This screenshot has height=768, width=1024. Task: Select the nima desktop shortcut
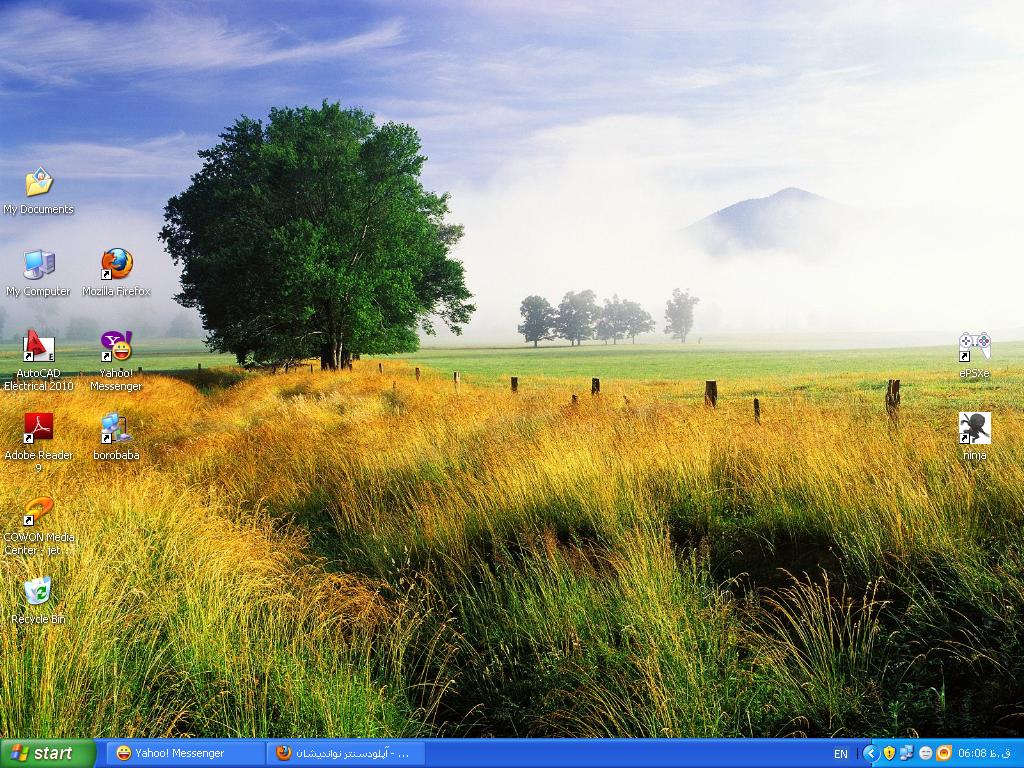974,428
